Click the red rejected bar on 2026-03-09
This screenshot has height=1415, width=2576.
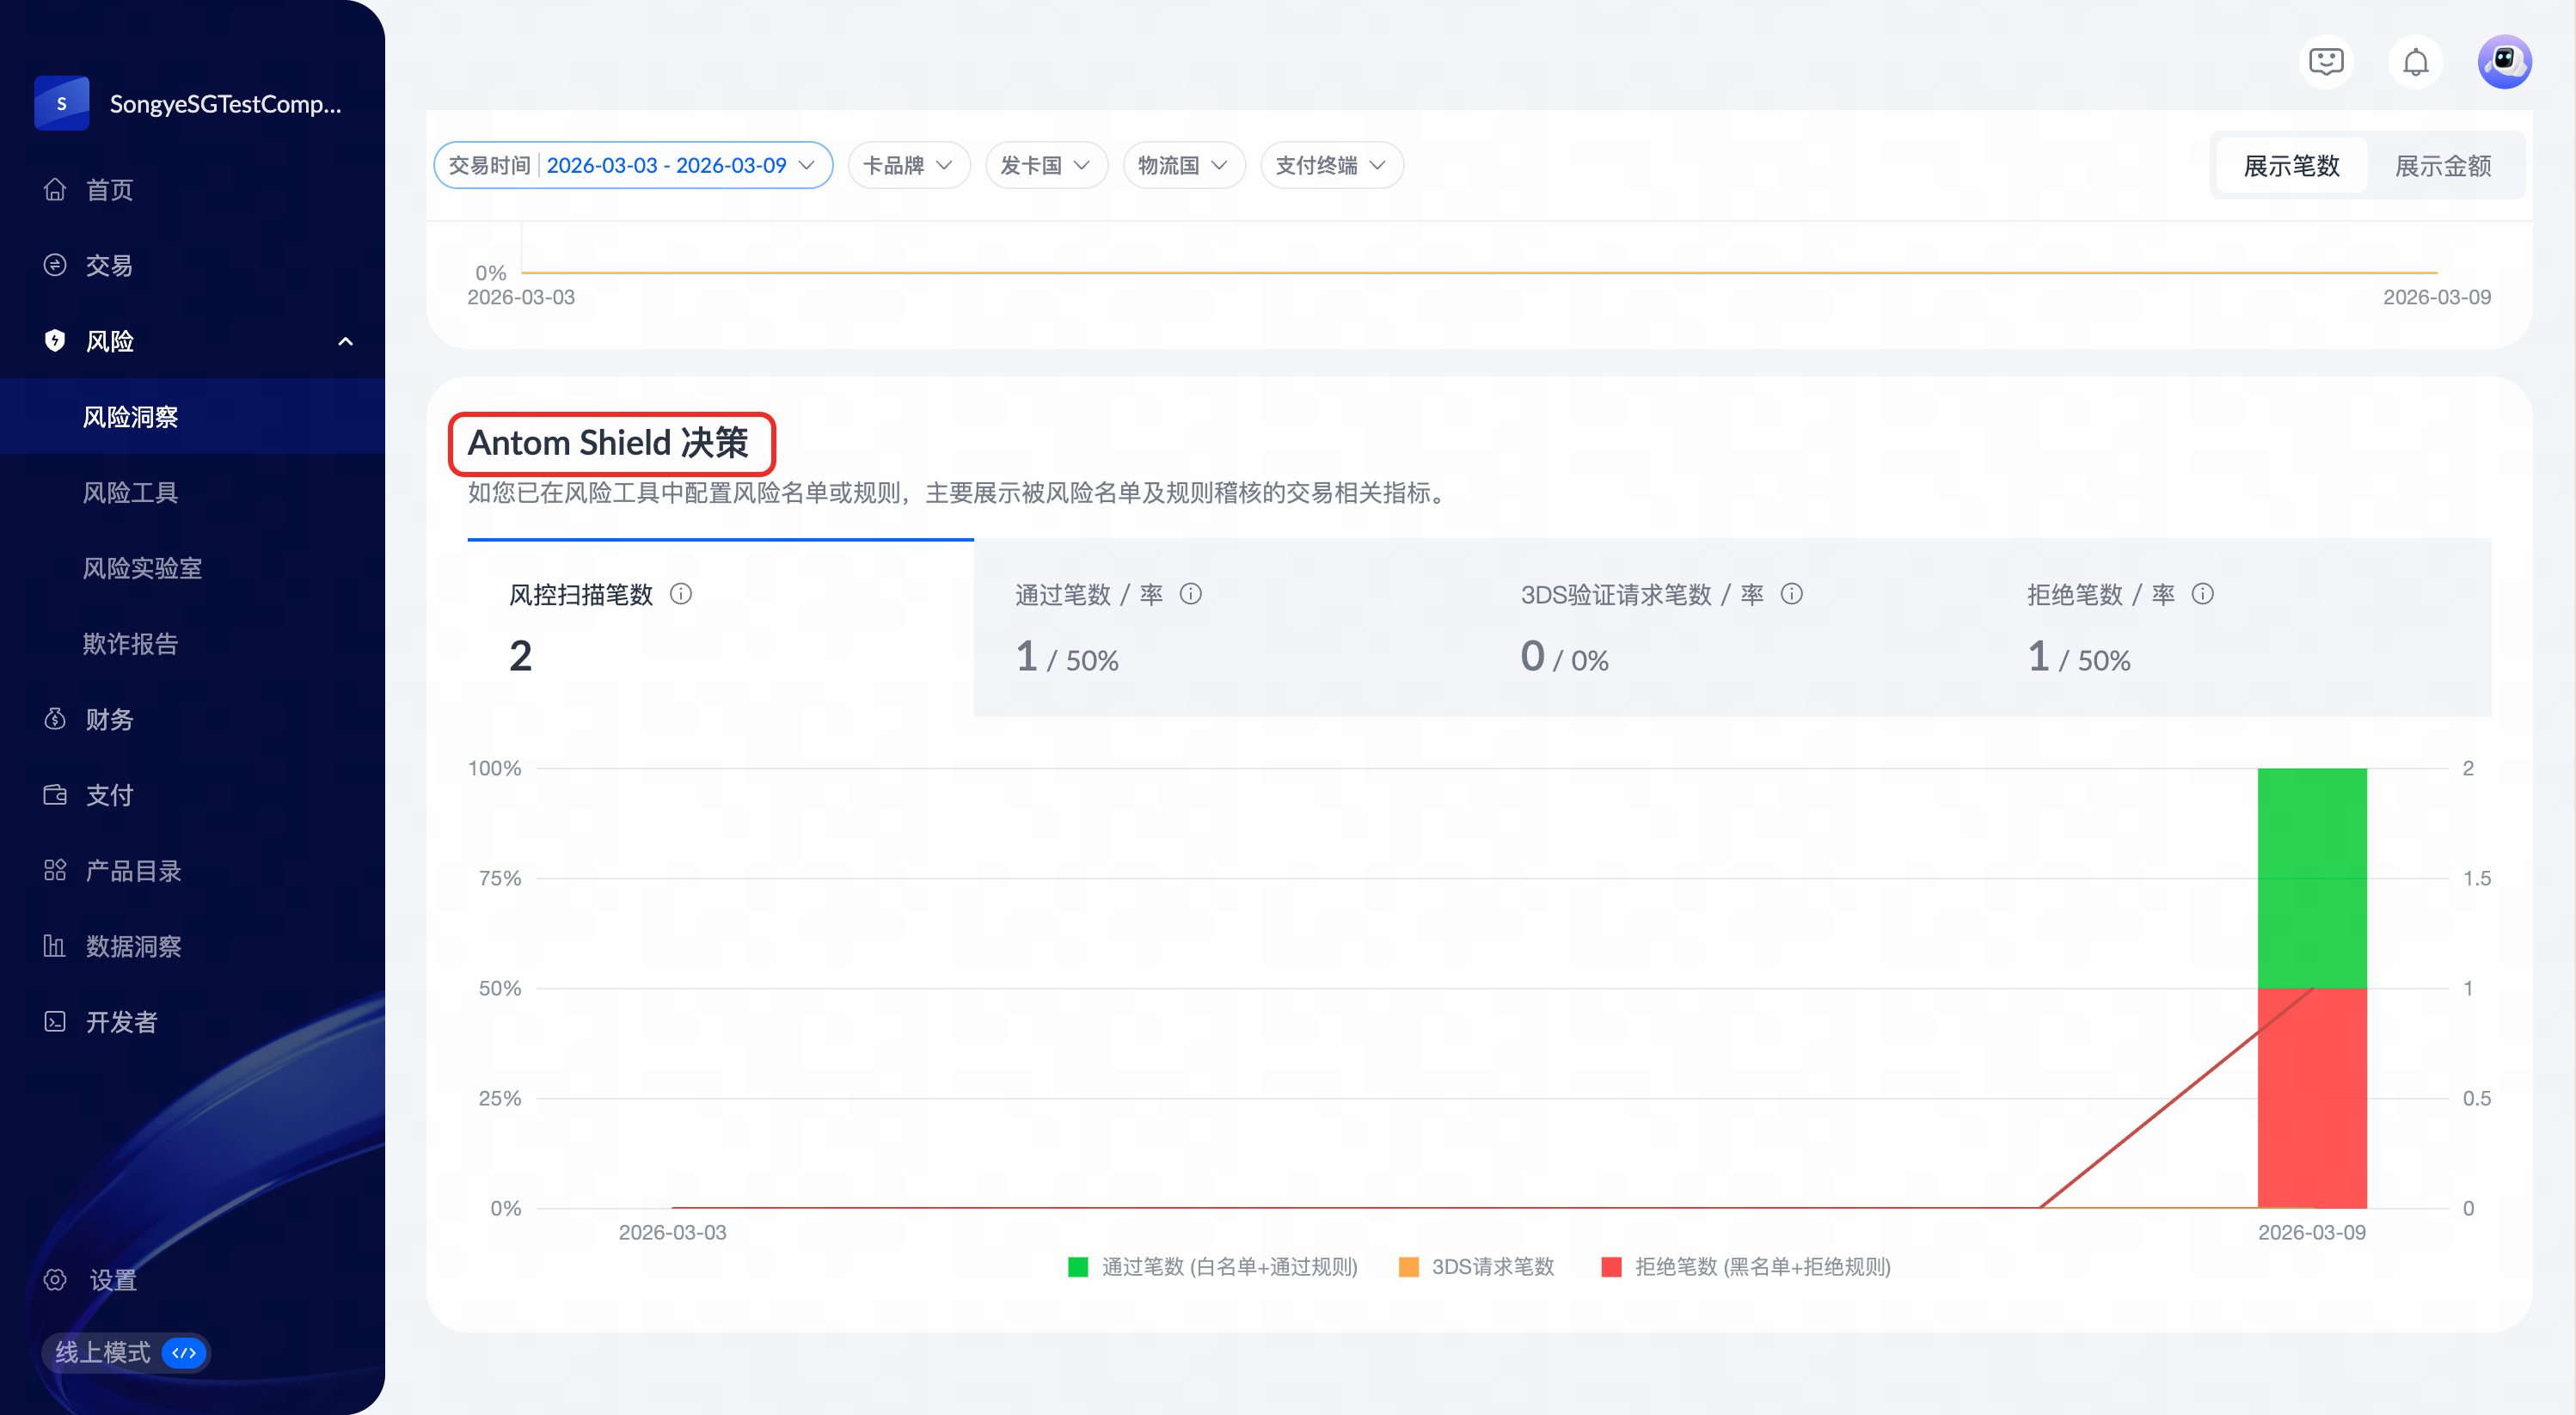(x=2311, y=1110)
